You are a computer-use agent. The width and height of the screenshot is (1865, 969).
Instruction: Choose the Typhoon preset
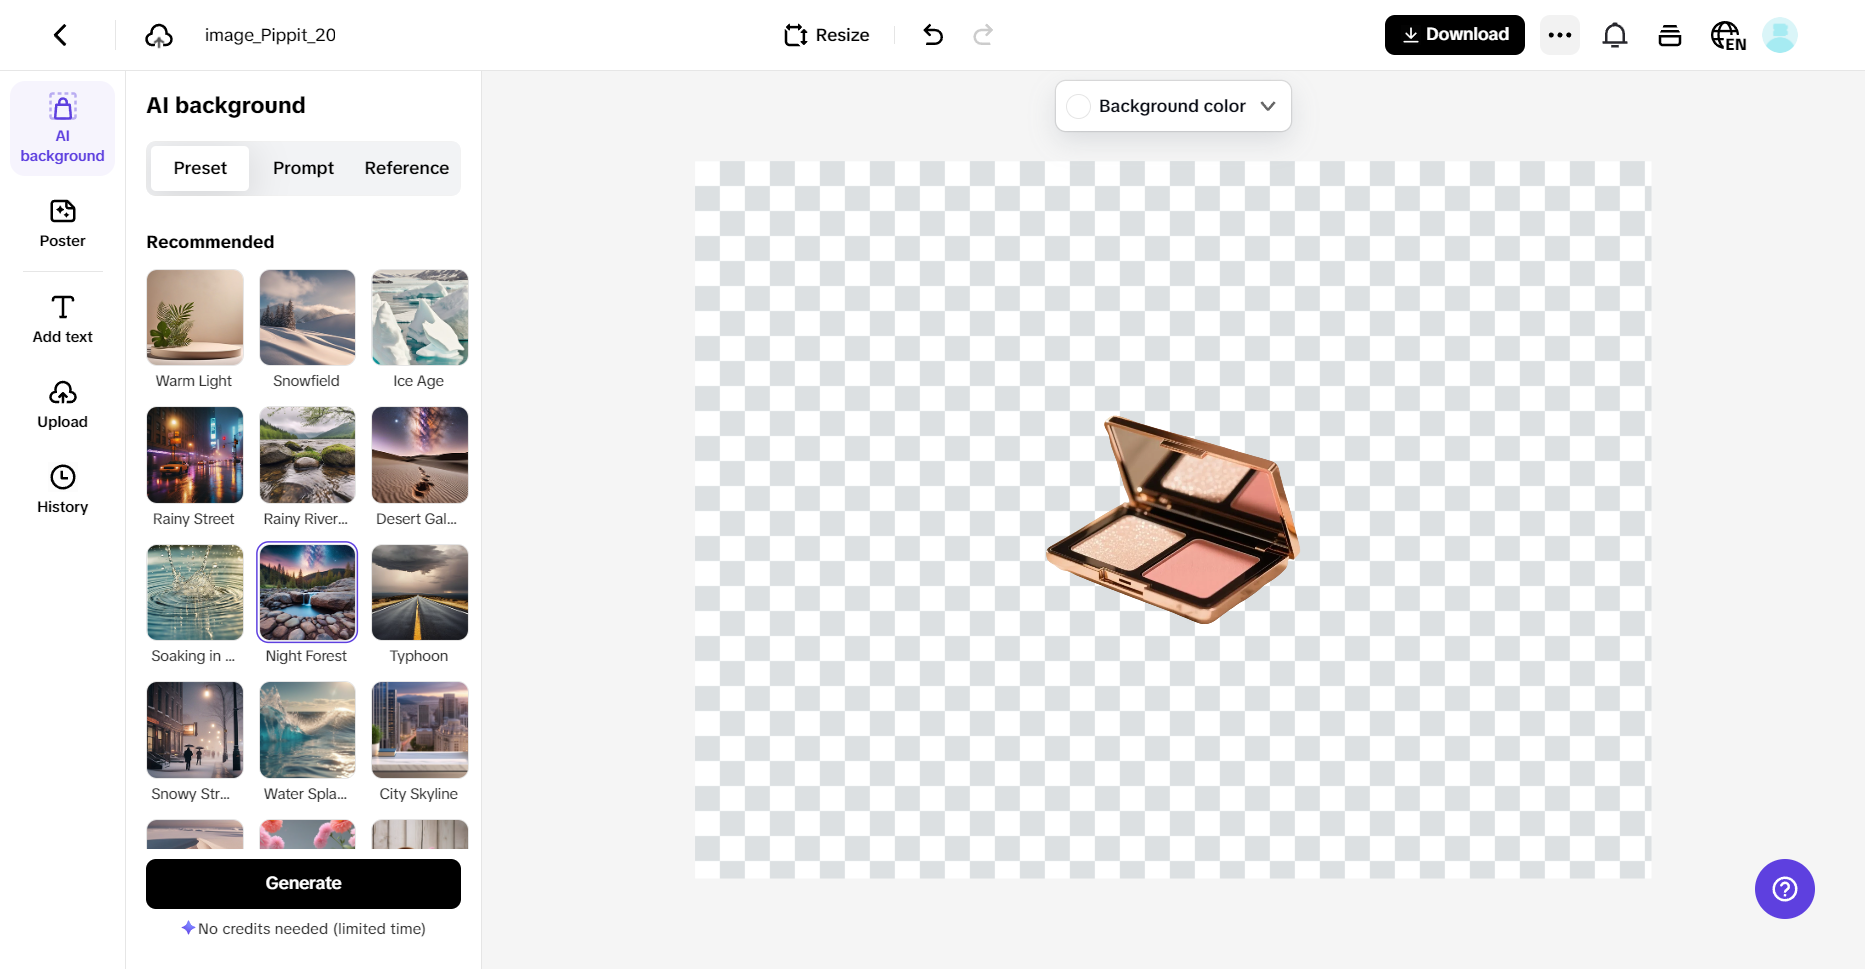(x=420, y=592)
